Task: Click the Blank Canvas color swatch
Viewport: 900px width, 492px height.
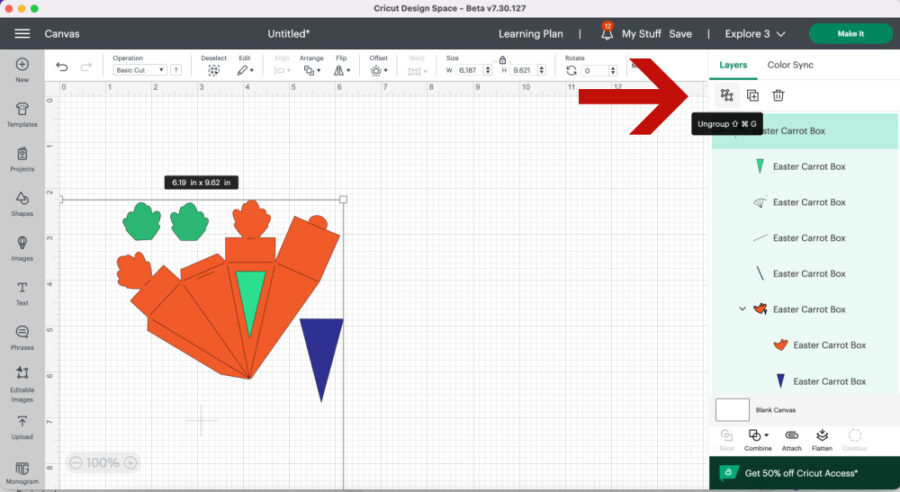Action: pos(732,410)
